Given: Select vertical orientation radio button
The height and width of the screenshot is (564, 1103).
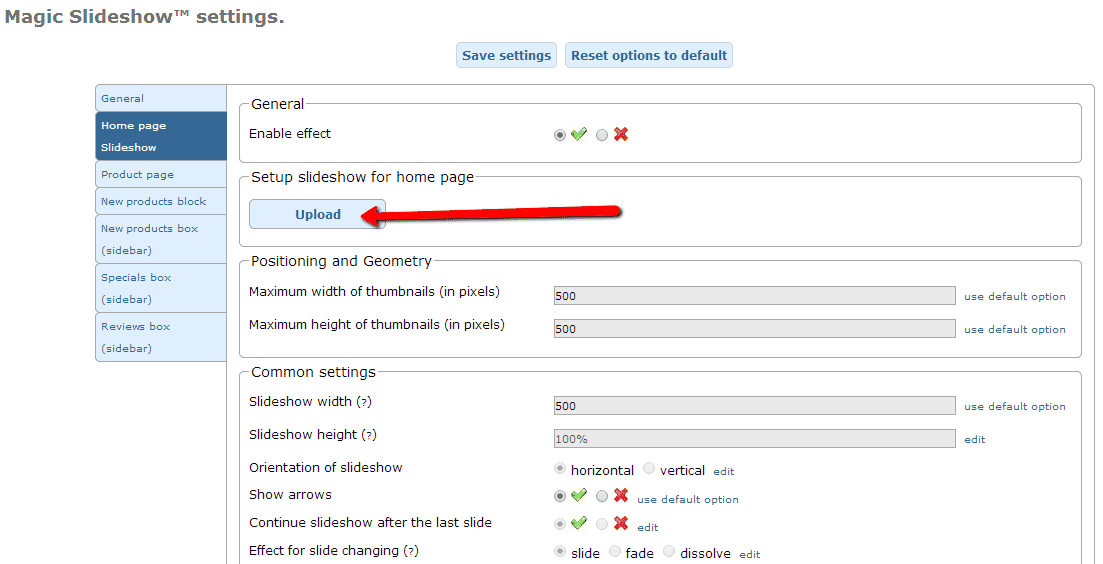Looking at the screenshot, I should (x=649, y=468).
